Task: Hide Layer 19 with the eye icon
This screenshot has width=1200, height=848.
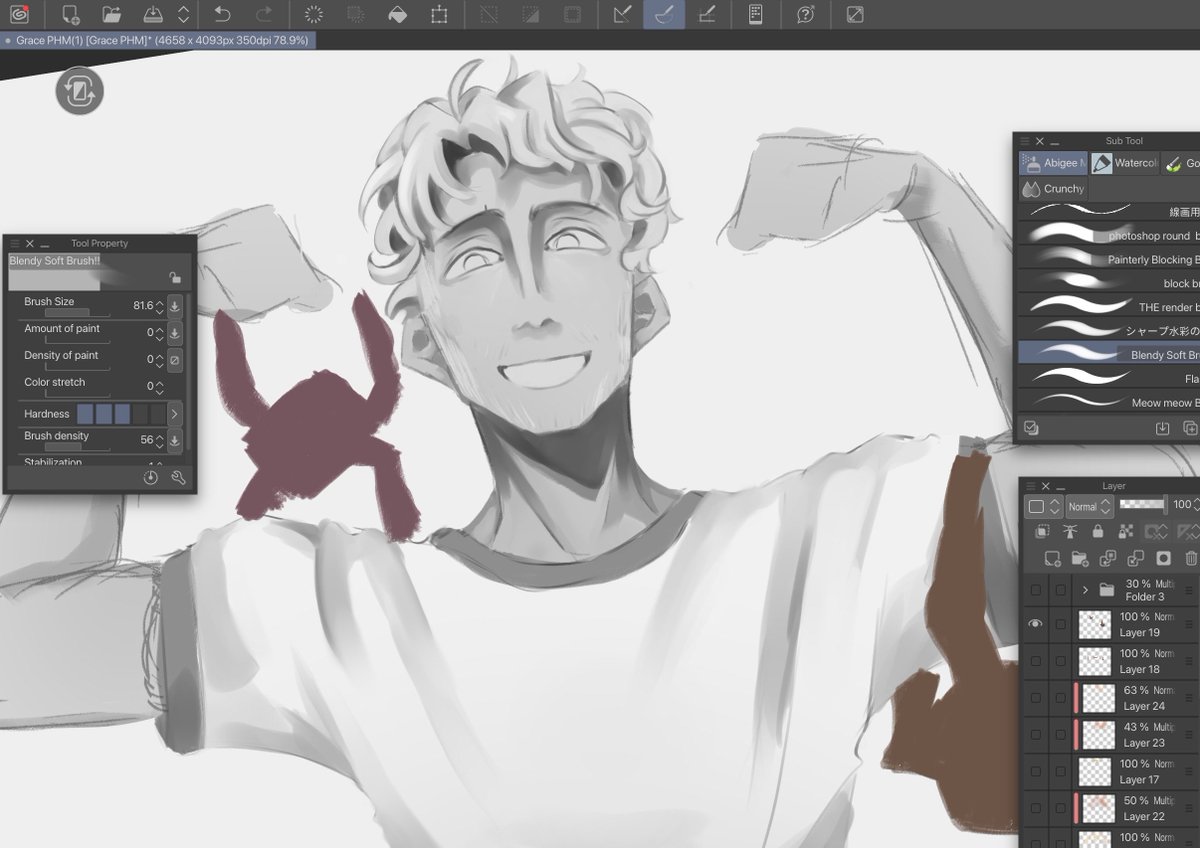Action: [1035, 624]
